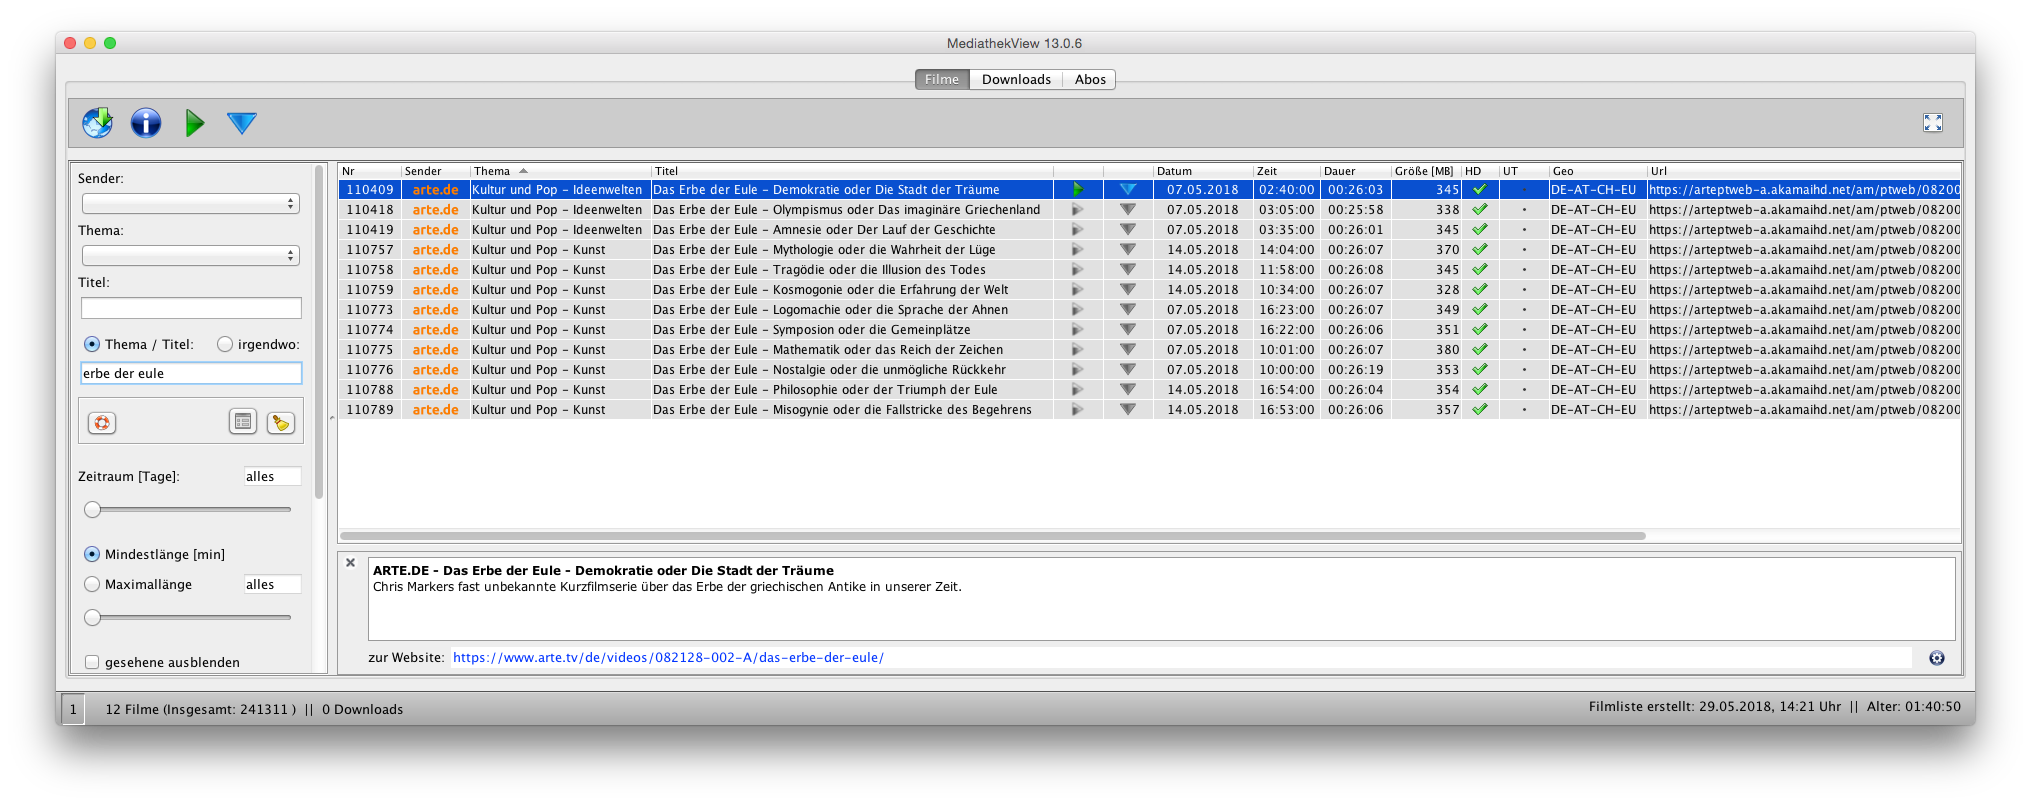Play the Olympismus episode from its row

[x=1077, y=210]
